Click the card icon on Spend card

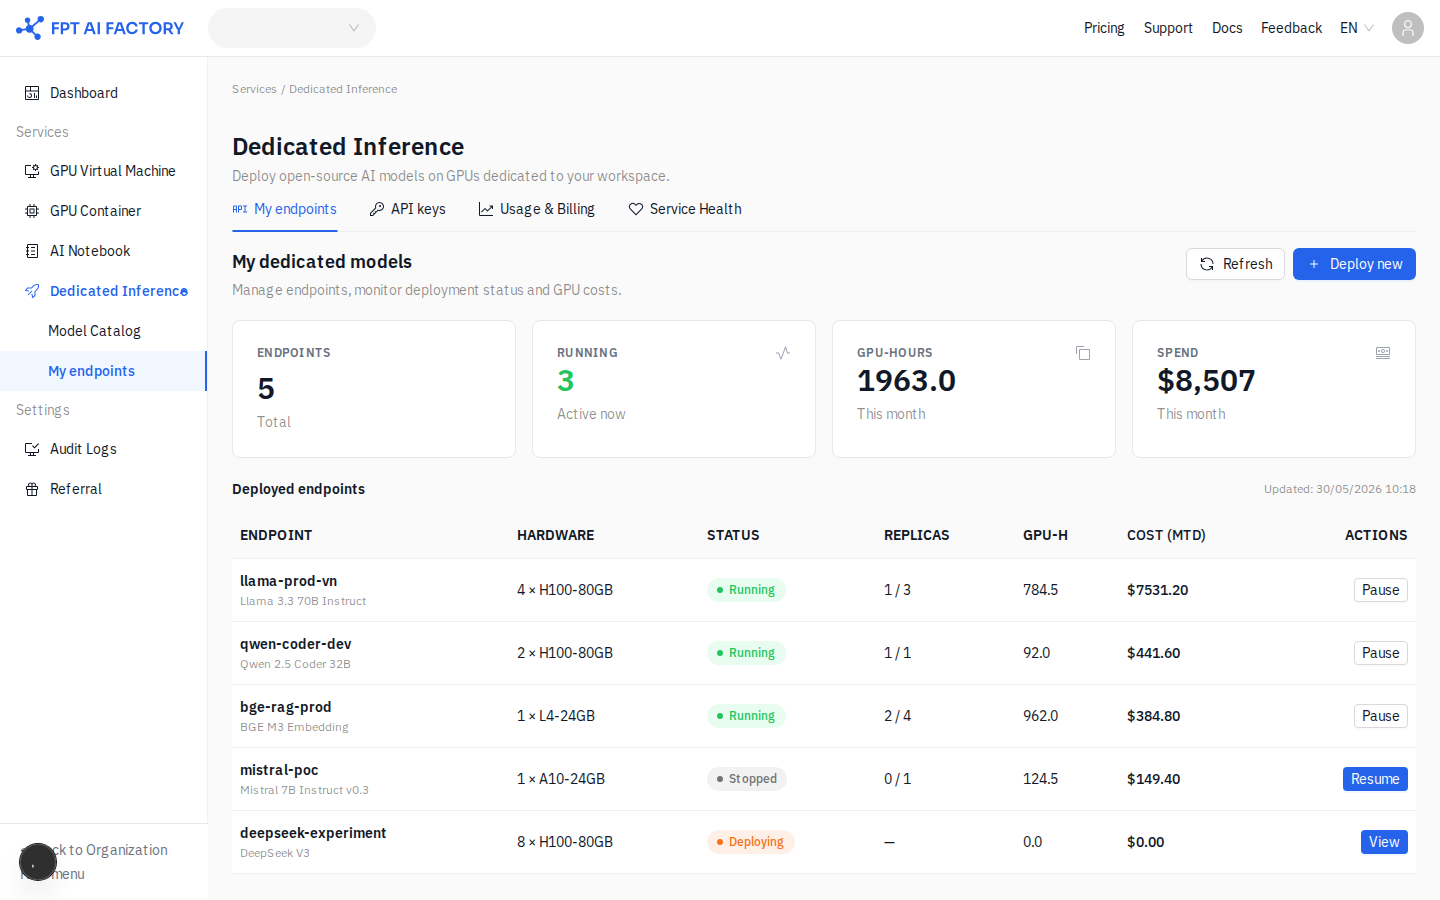coord(1383,353)
